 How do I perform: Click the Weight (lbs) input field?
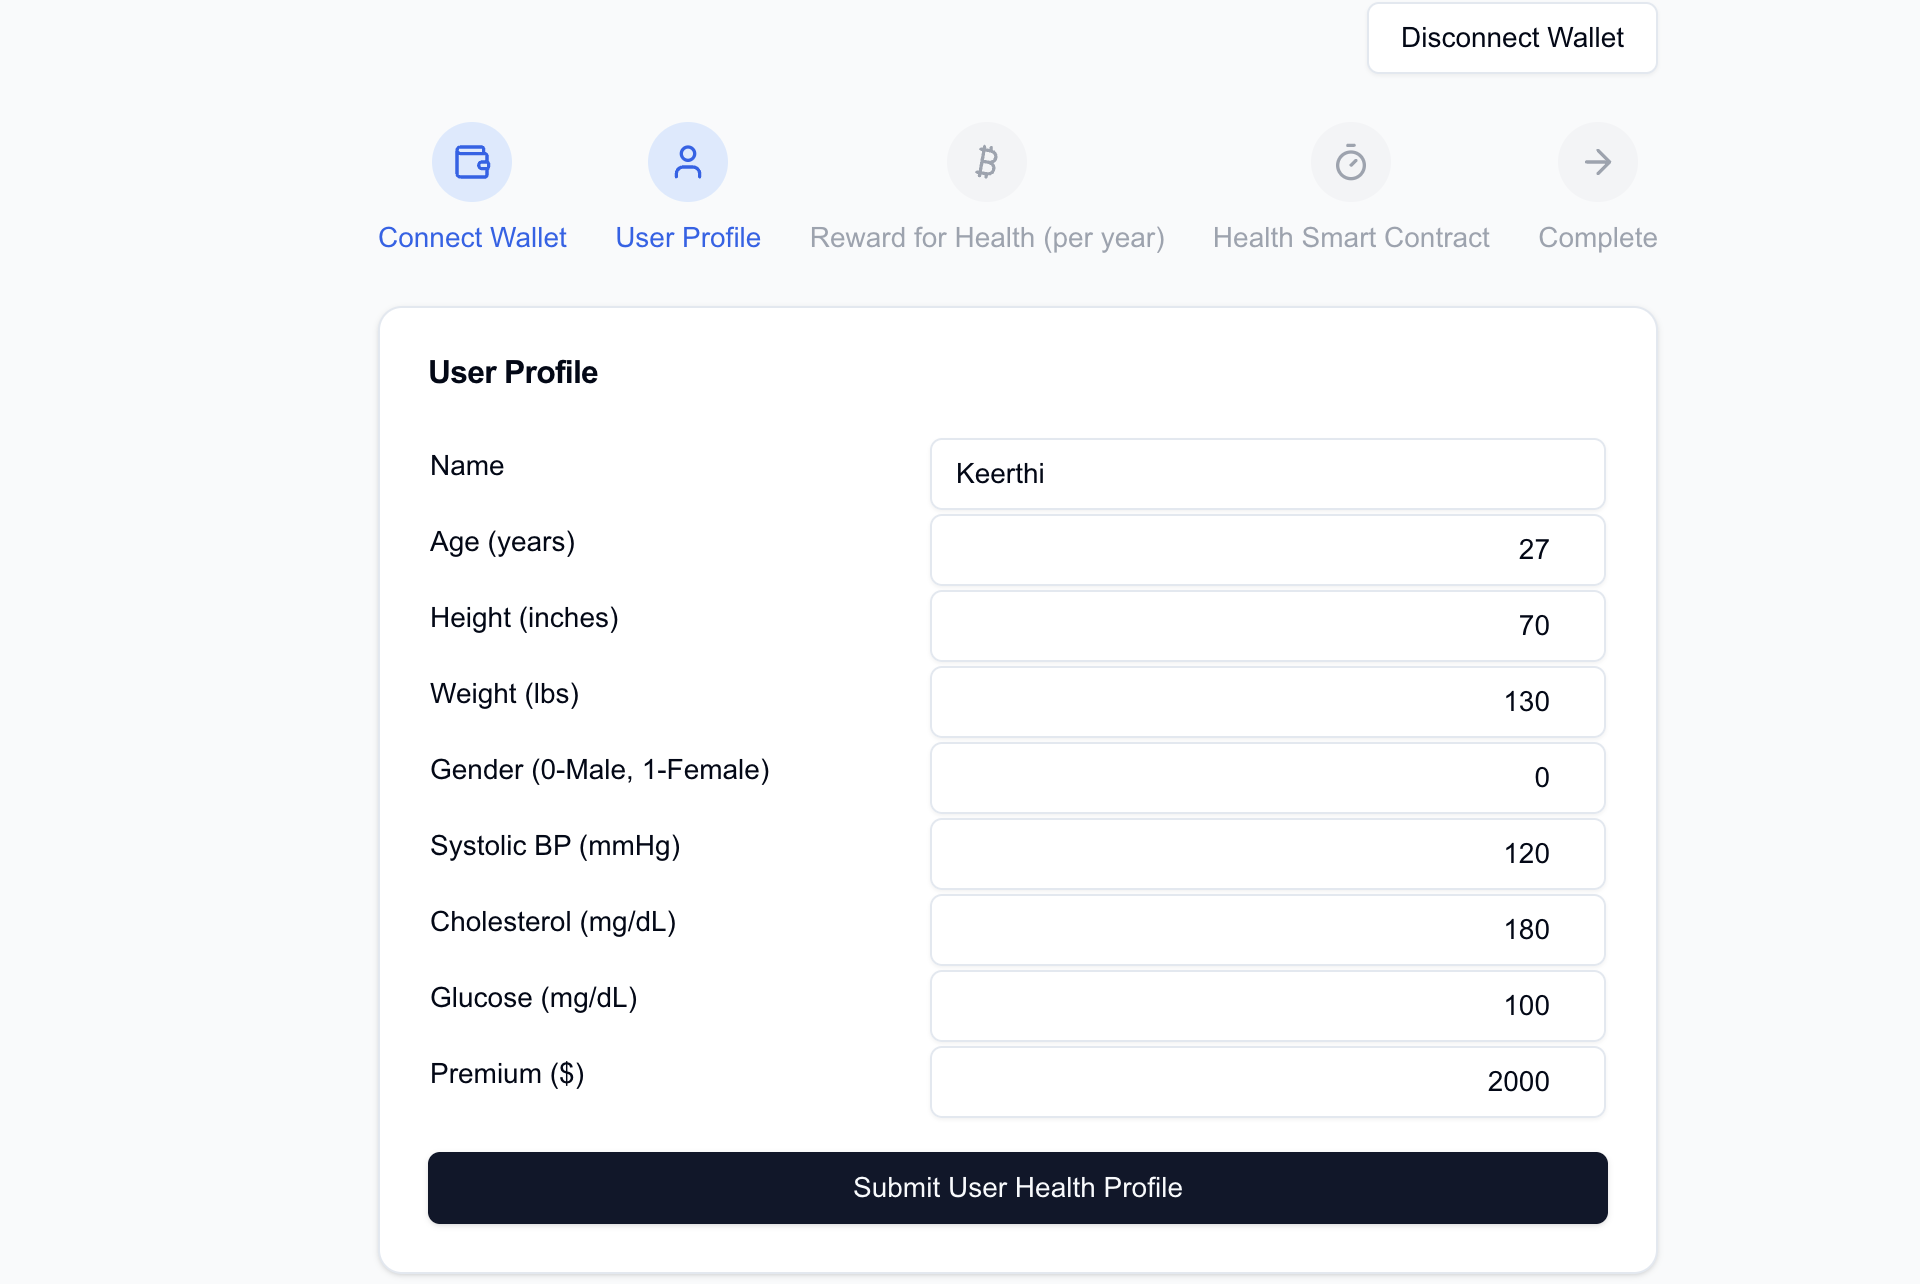click(x=1267, y=702)
